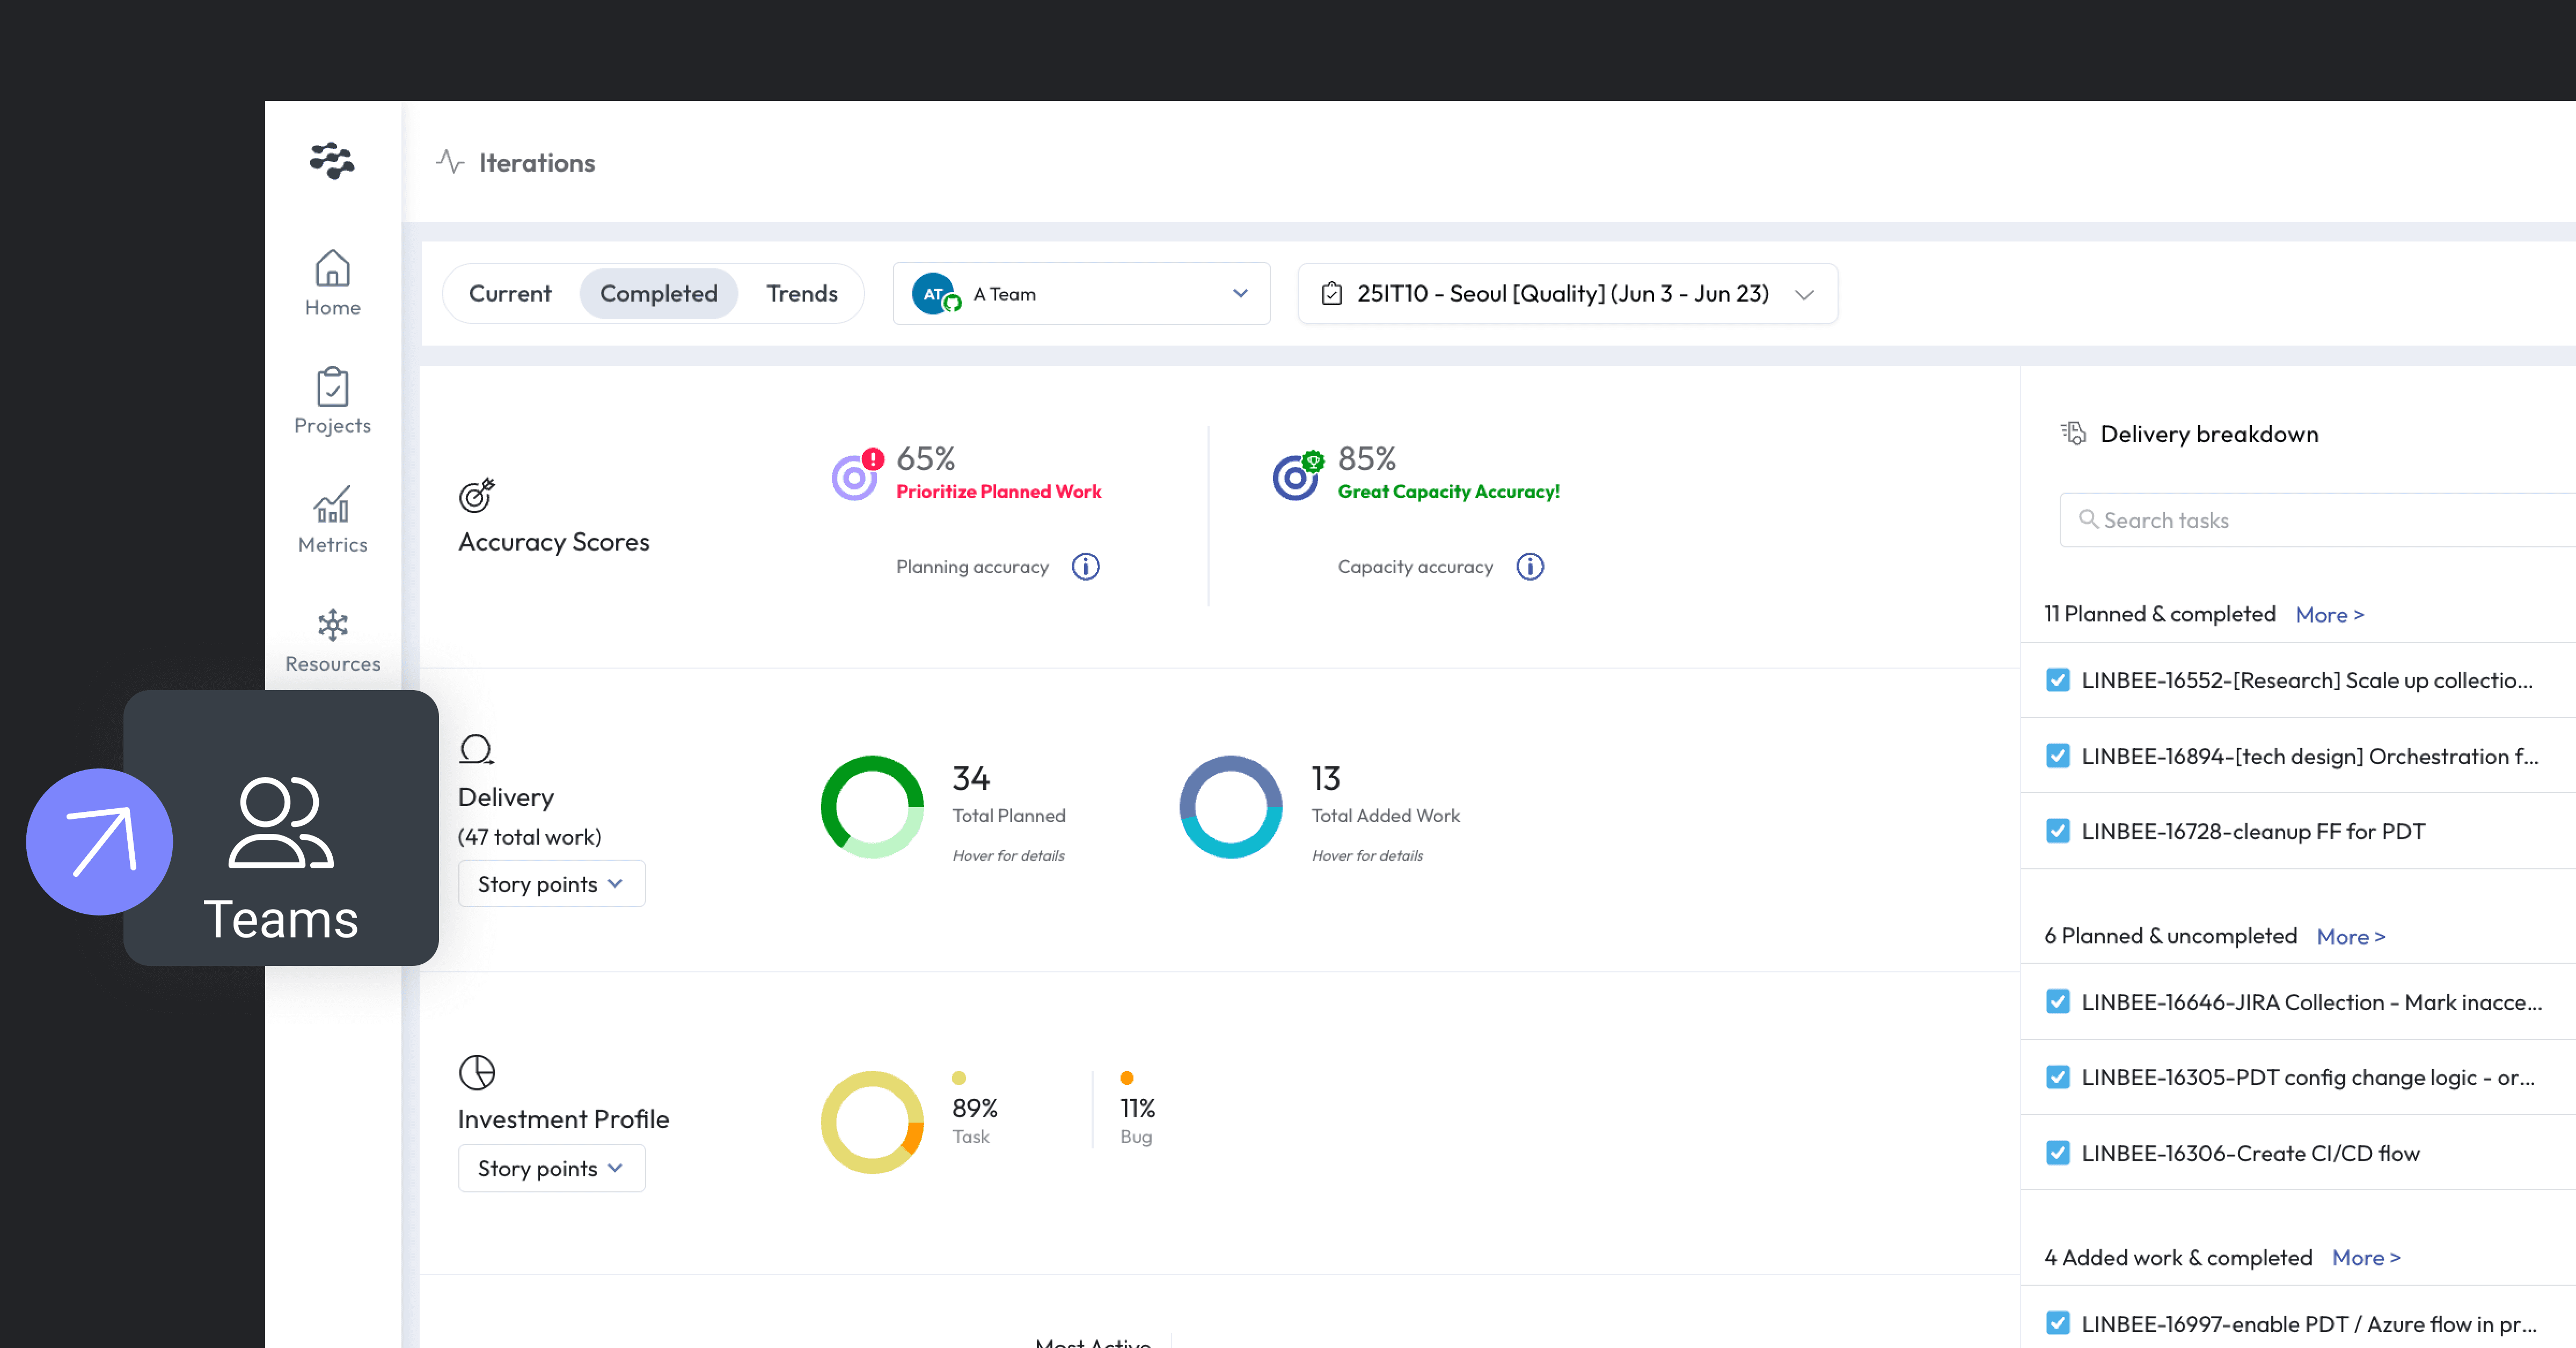The height and width of the screenshot is (1348, 2576).
Task: Show Planning accuracy info tooltip
Action: [x=1085, y=567]
